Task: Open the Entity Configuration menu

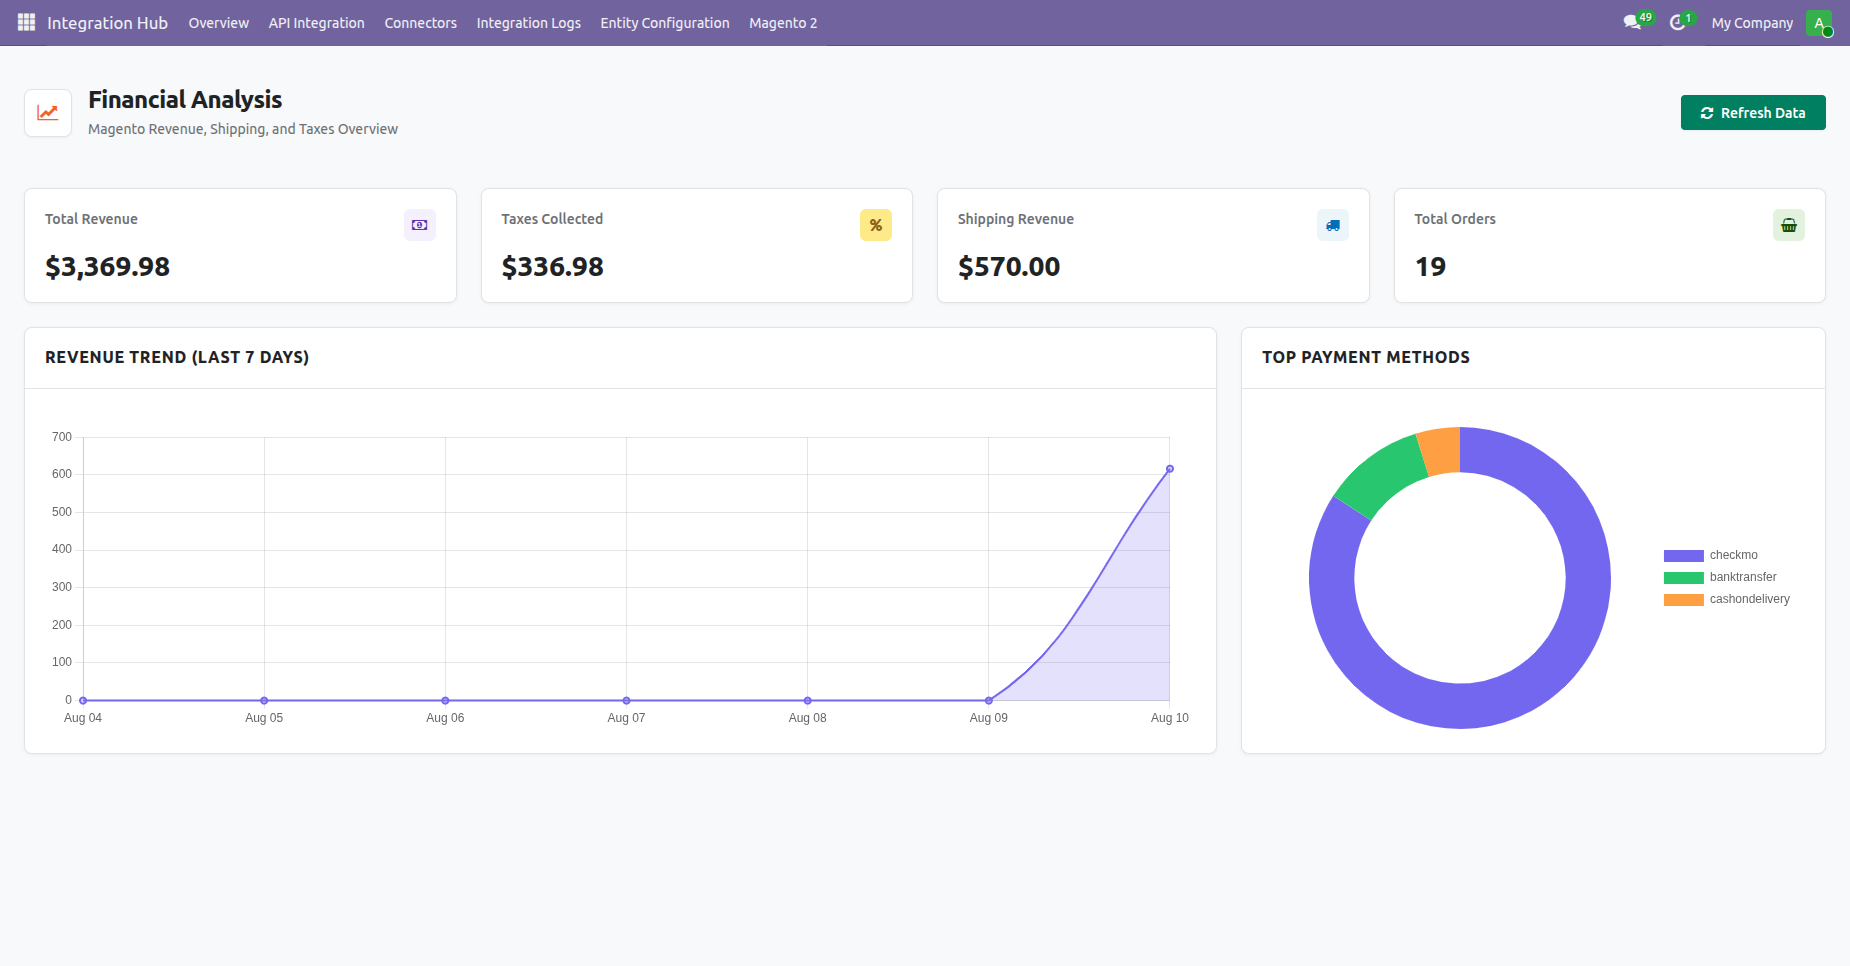Action: [x=665, y=23]
